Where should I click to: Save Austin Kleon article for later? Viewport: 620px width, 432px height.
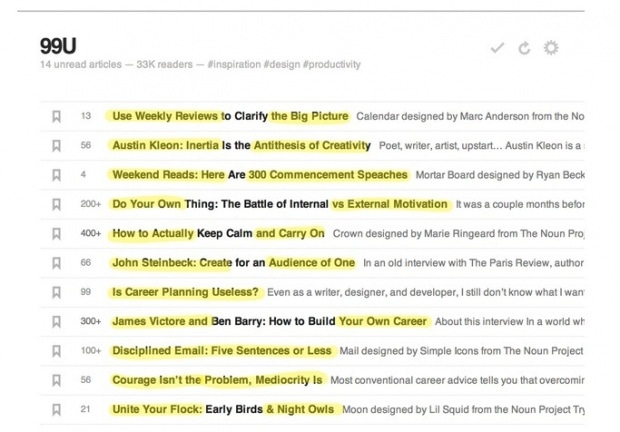(x=56, y=145)
